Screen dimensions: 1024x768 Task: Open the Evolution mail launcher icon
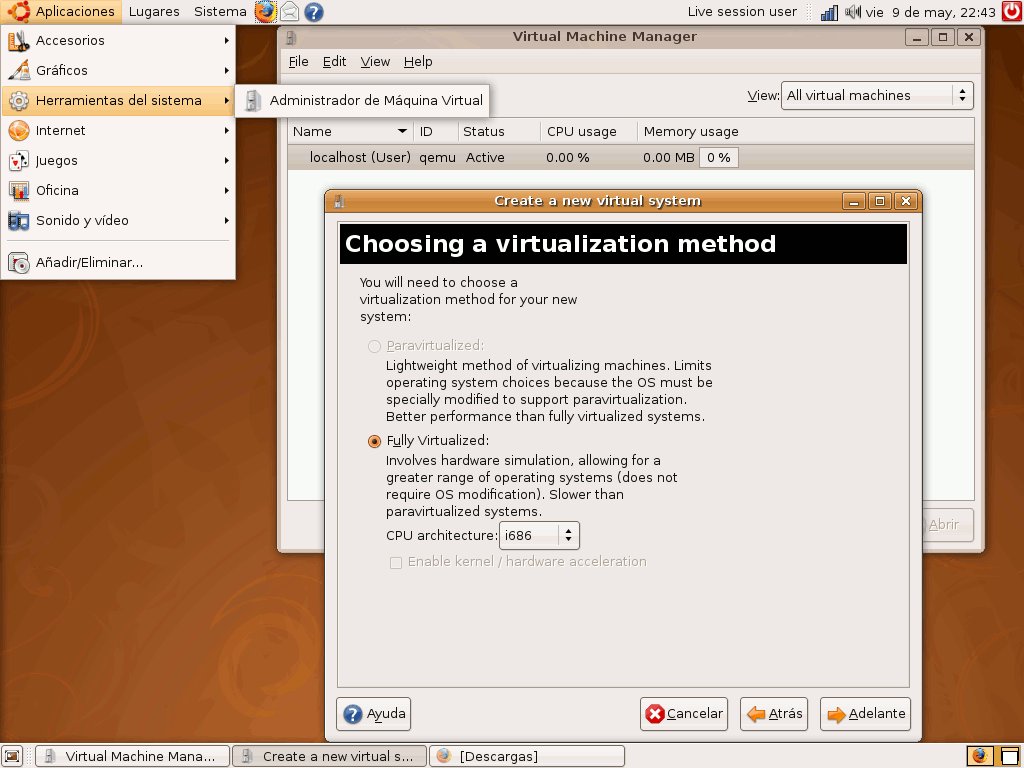coord(289,12)
